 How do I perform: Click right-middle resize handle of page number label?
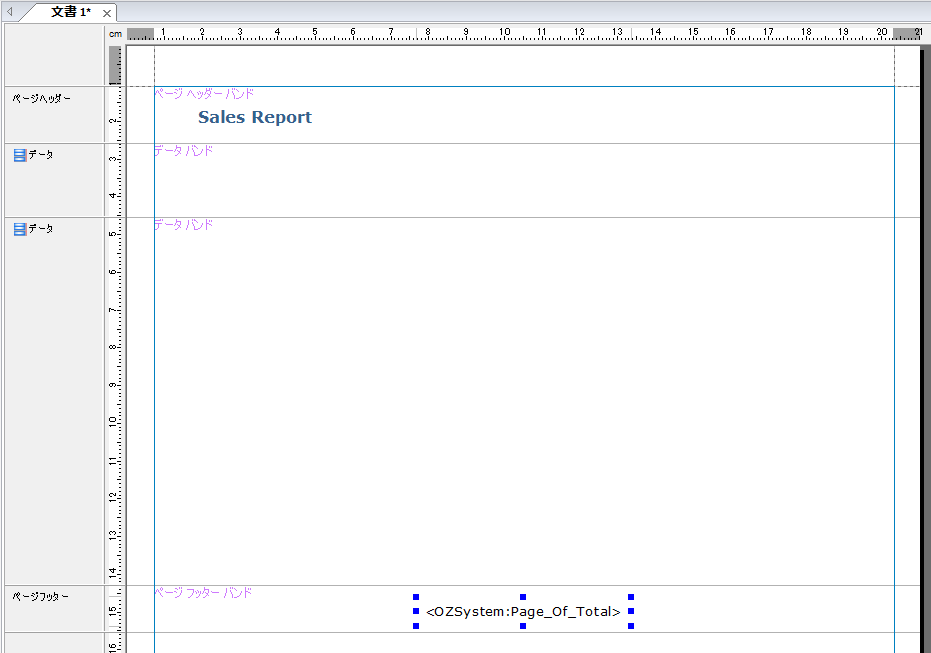pyautogui.click(x=631, y=611)
